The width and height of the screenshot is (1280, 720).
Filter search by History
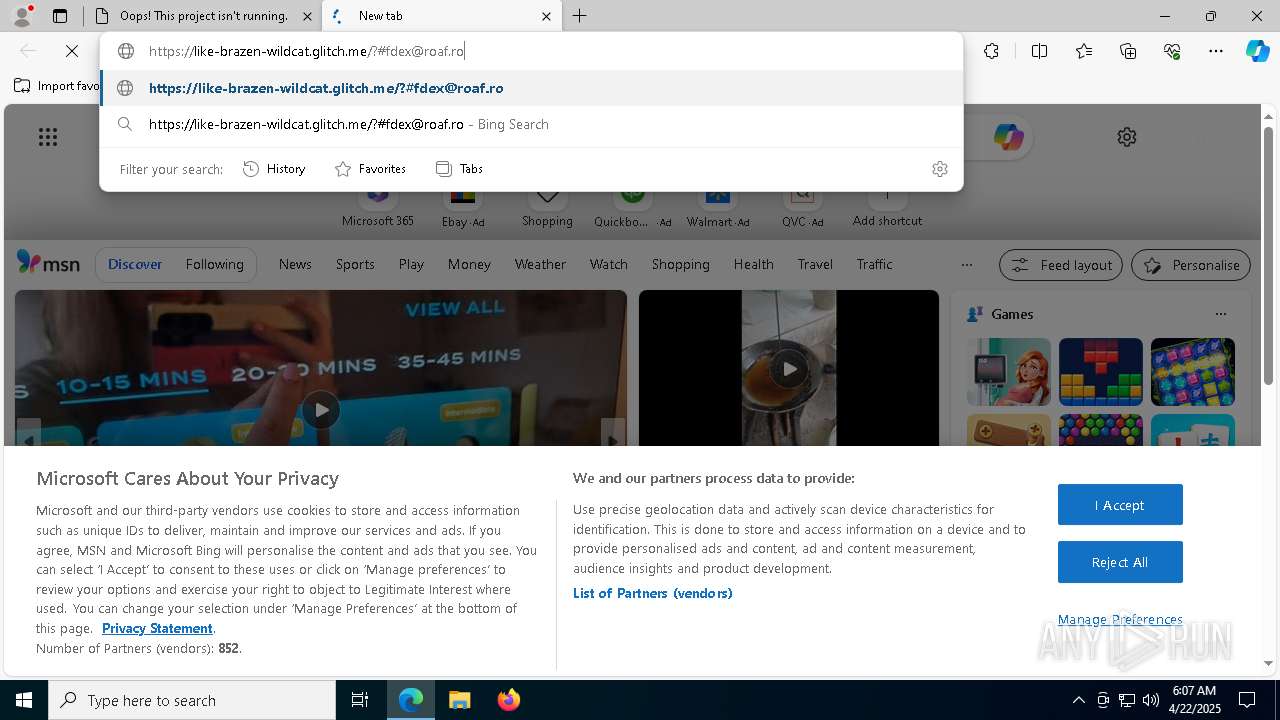274,169
